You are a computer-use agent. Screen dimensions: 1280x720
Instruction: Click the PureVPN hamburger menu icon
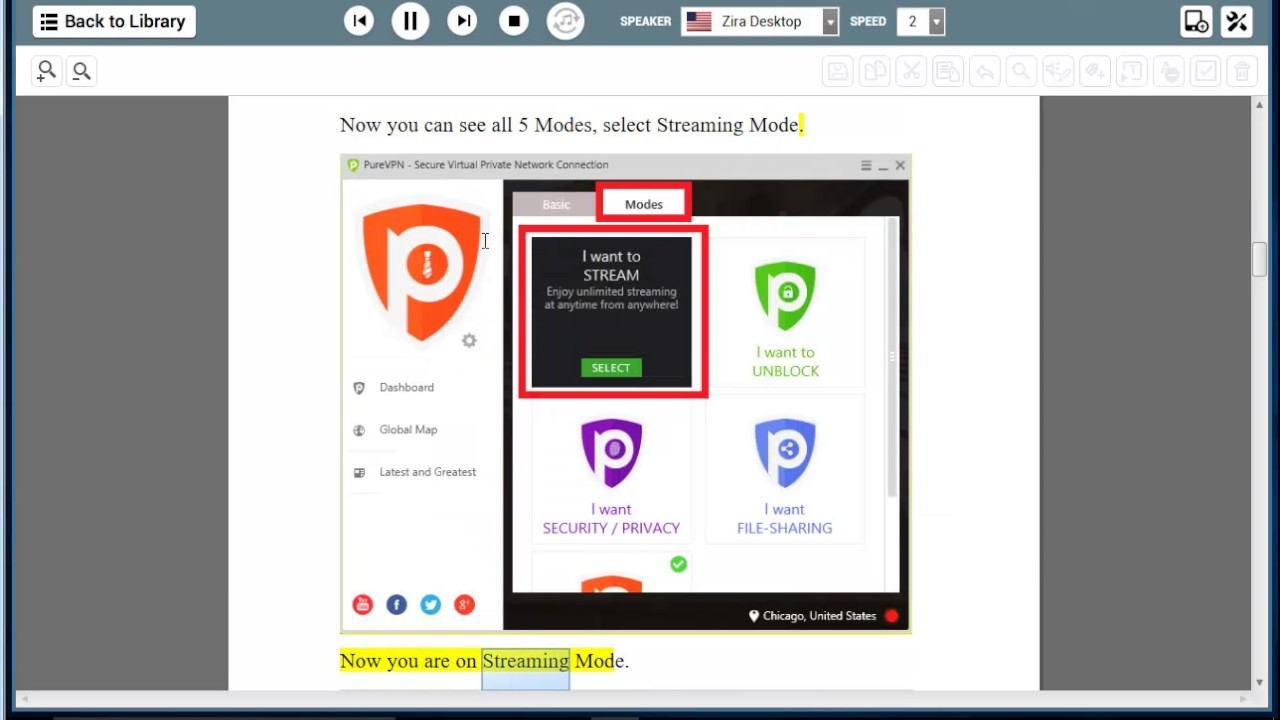[x=866, y=166]
